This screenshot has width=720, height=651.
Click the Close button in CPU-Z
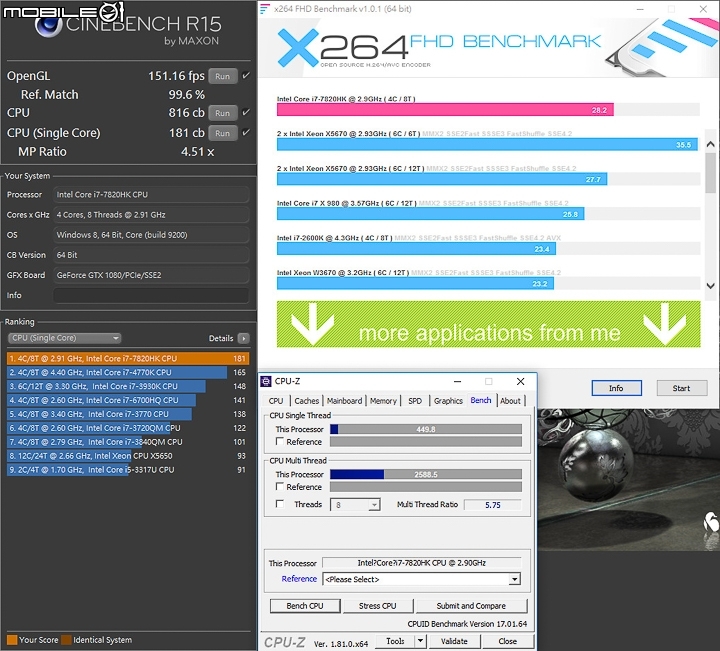[507, 641]
